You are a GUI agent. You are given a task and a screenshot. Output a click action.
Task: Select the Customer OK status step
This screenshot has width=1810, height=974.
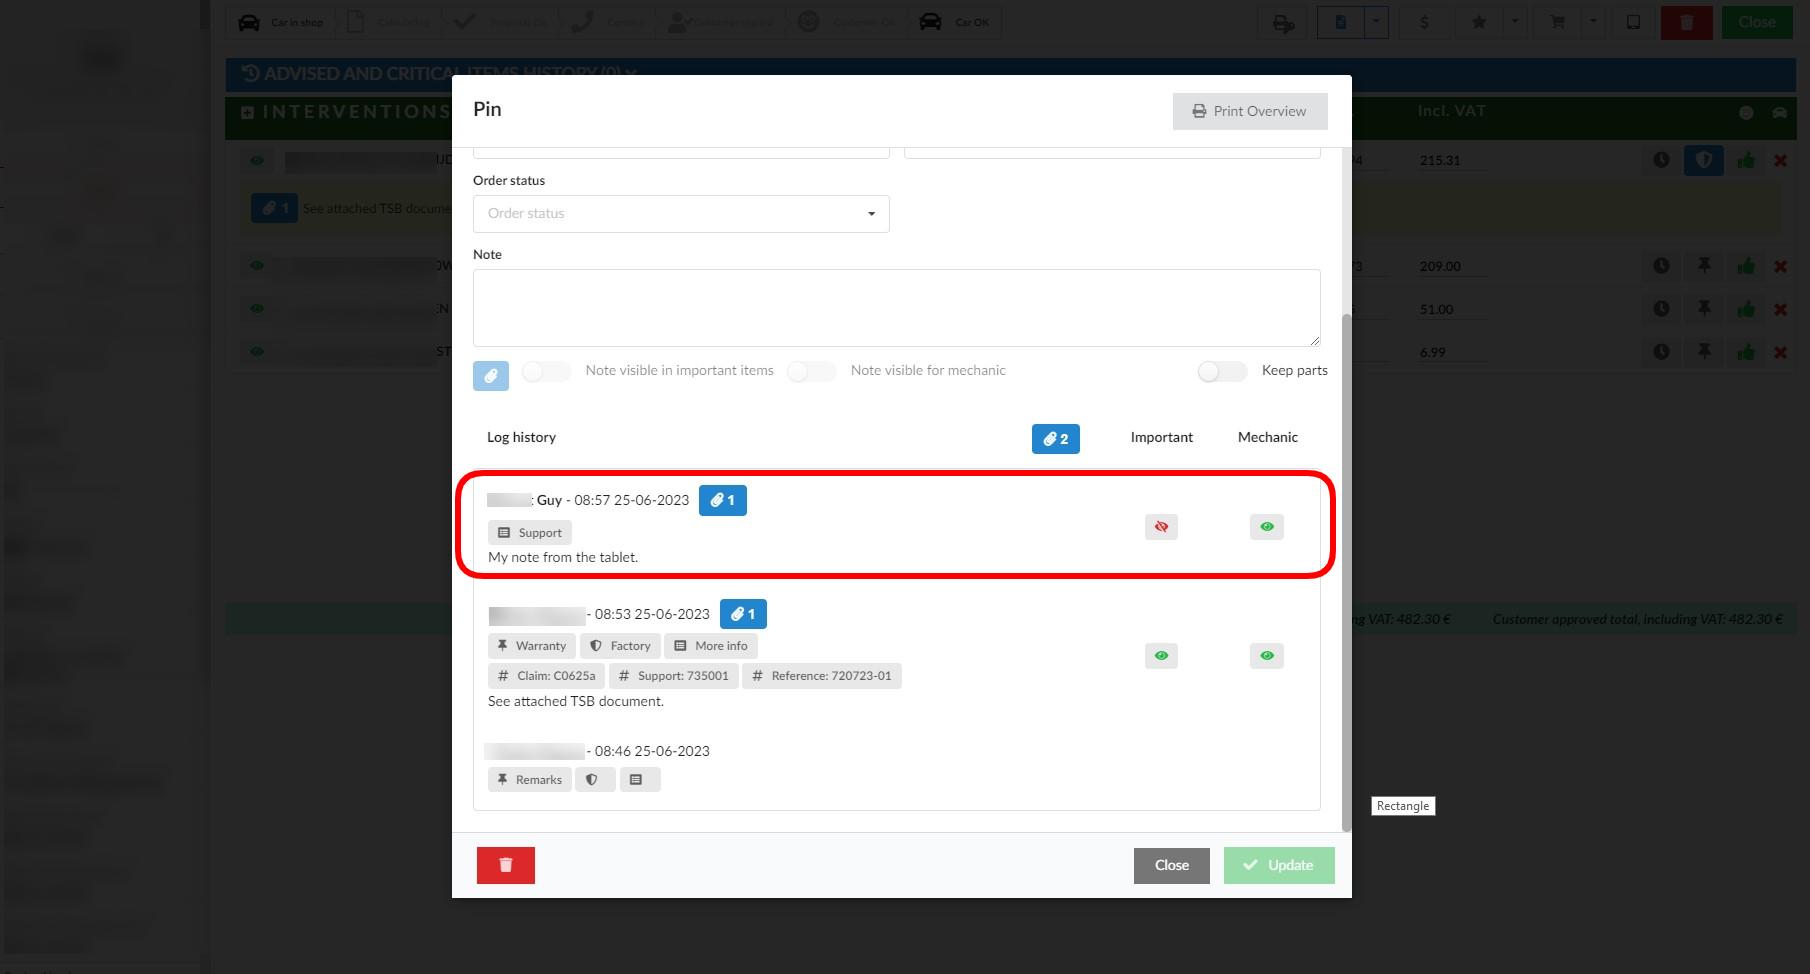pyautogui.click(x=848, y=22)
